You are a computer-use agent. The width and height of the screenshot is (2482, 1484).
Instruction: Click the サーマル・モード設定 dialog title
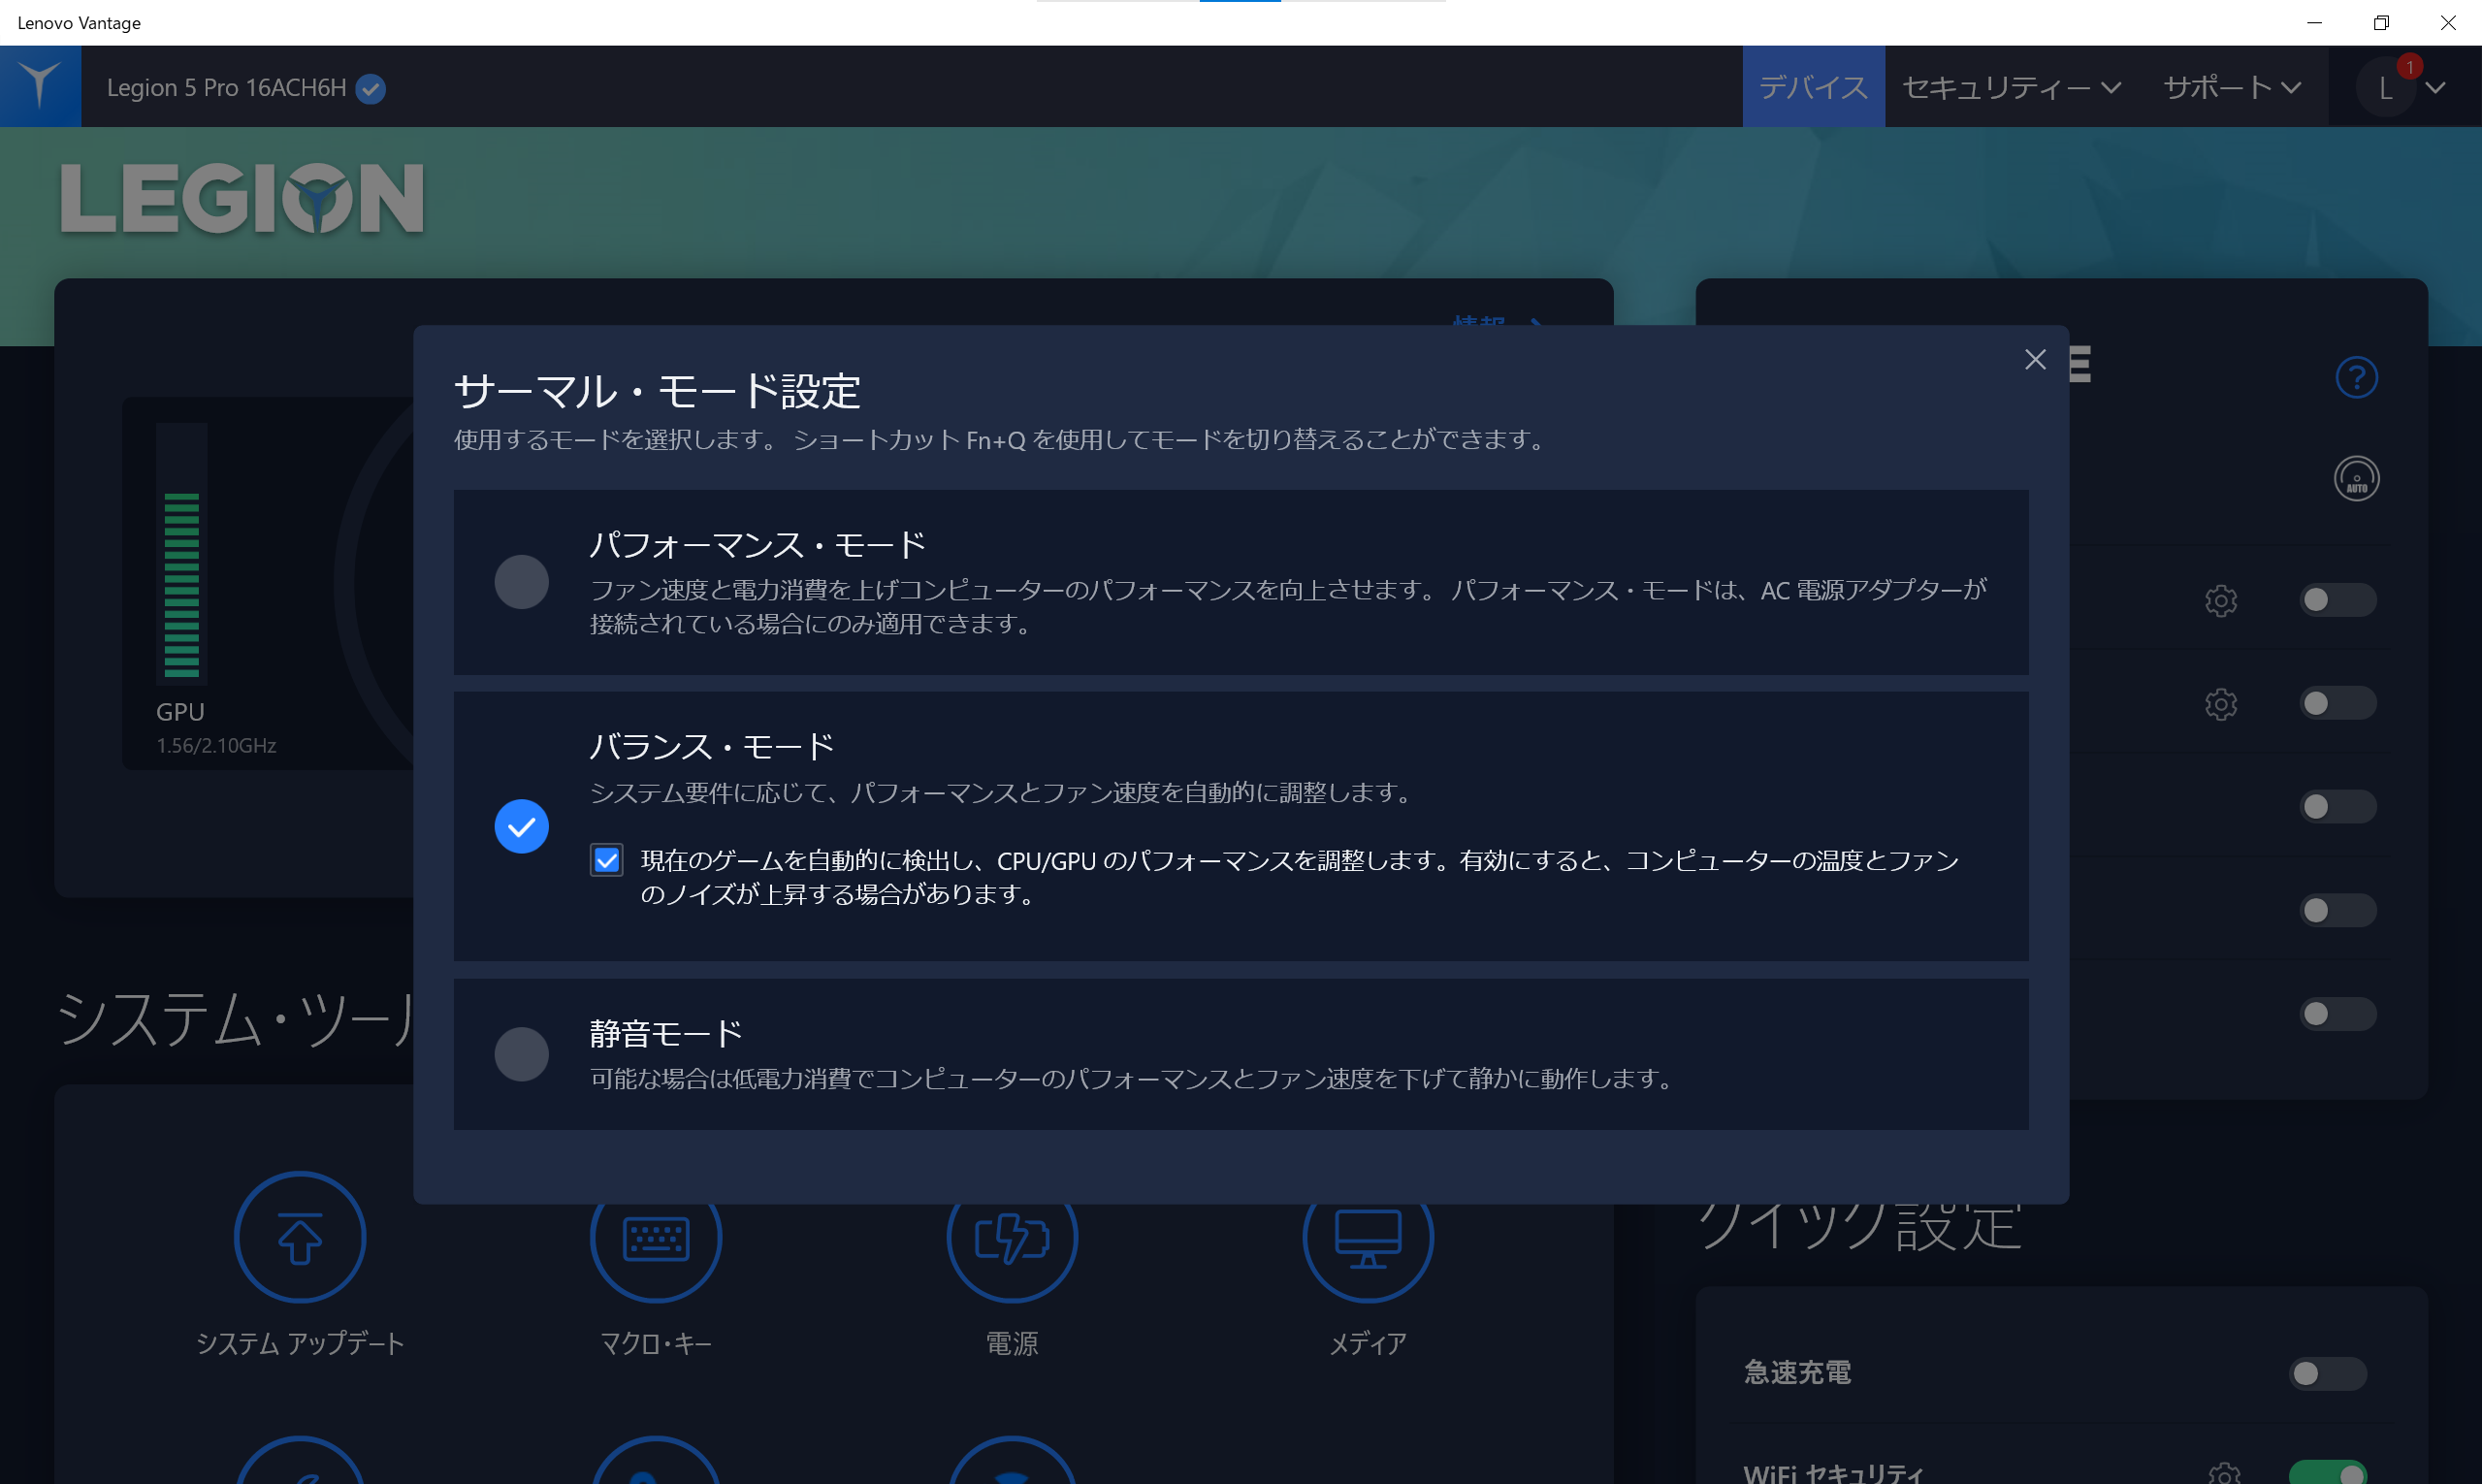coord(657,391)
